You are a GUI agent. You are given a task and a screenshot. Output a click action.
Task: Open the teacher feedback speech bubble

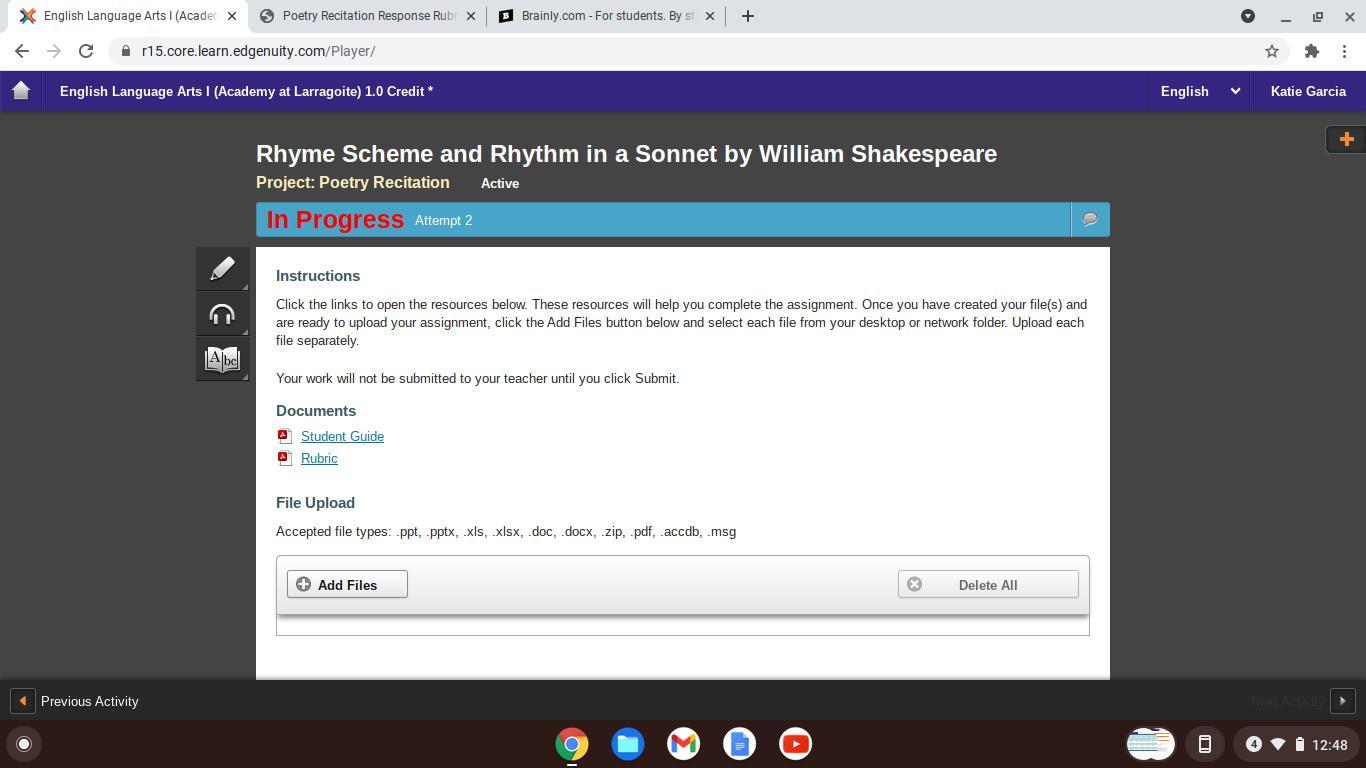click(1090, 220)
